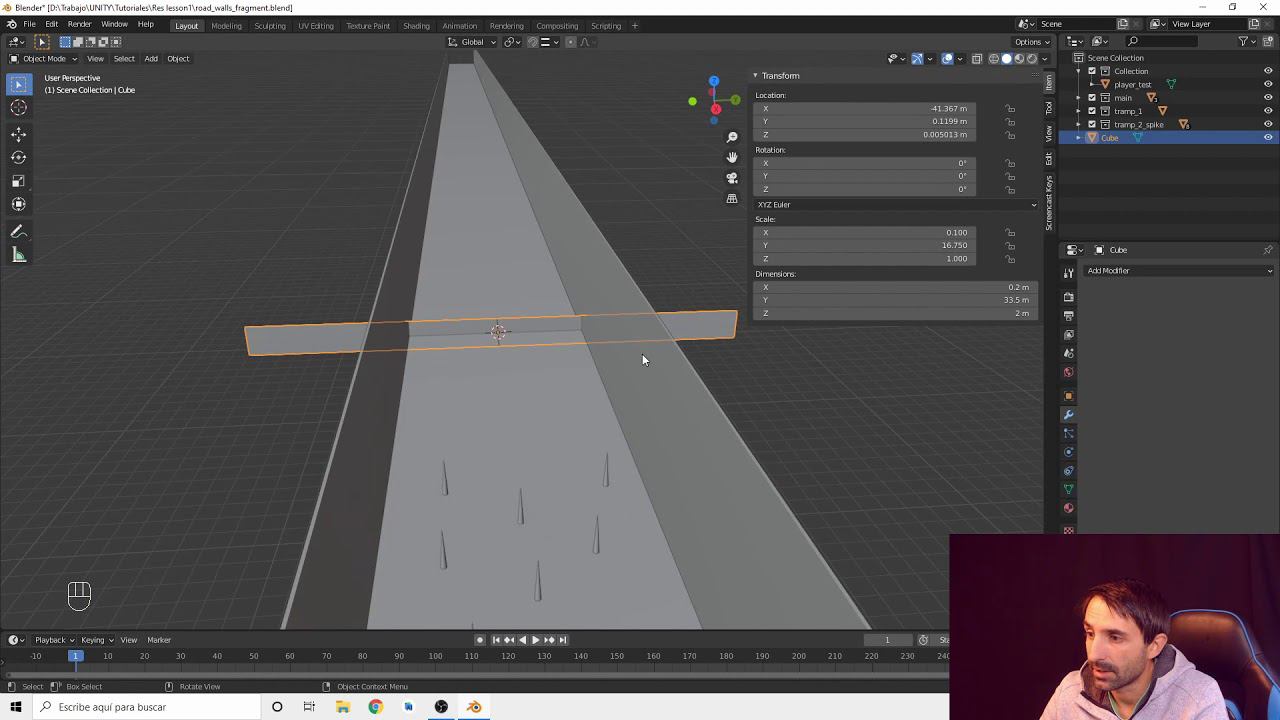Open the Render properties tab icon
Viewport: 1280px width, 720px height.
pos(1068,297)
